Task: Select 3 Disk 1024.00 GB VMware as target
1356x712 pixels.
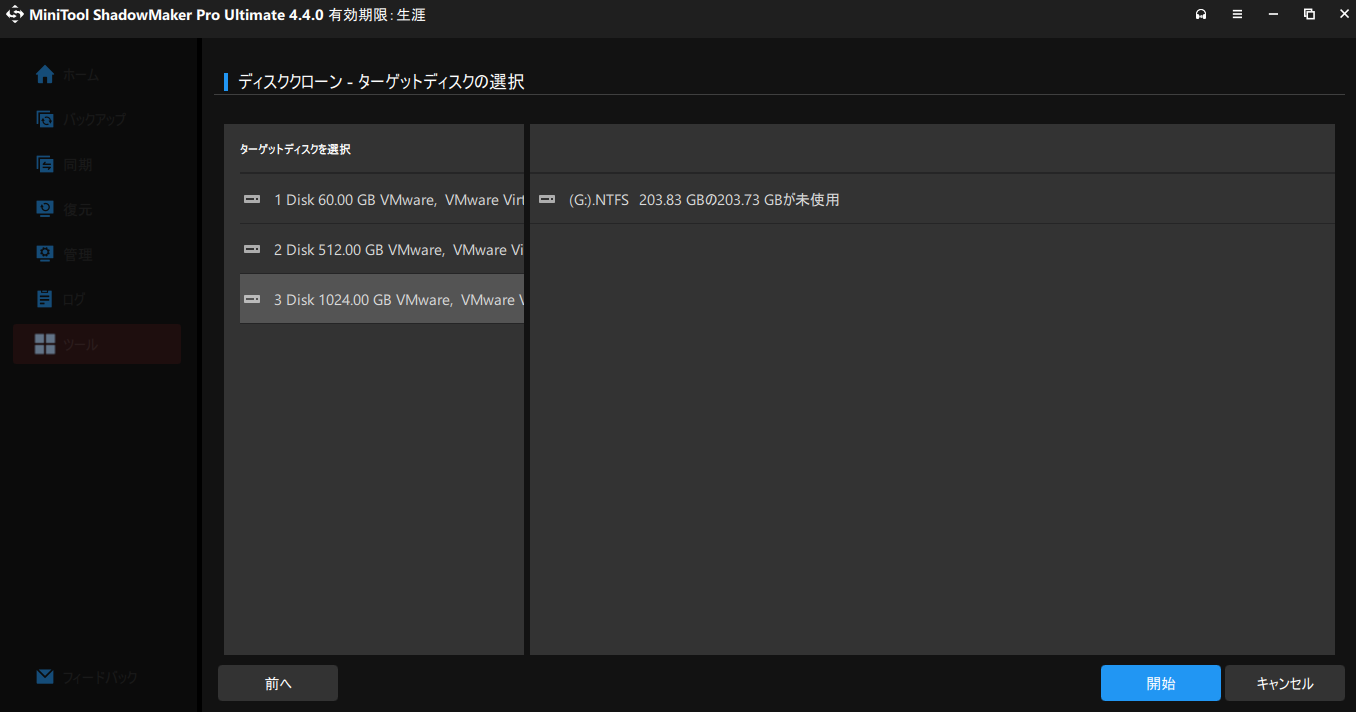Action: [382, 299]
